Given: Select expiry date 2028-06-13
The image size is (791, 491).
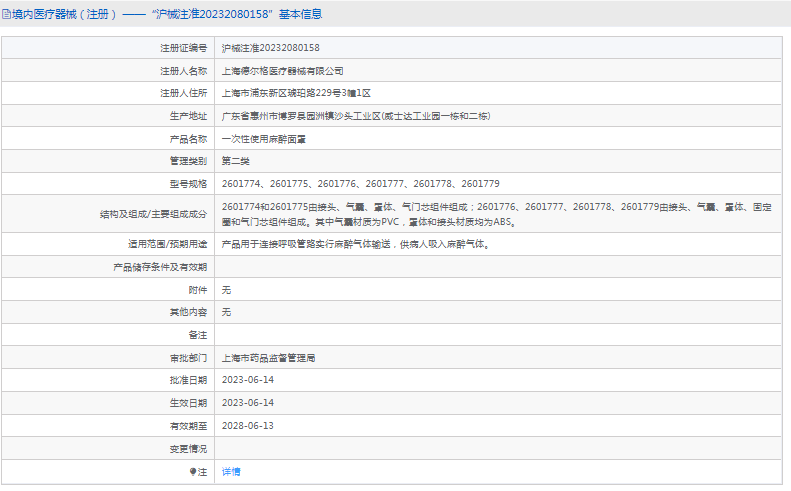Looking at the screenshot, I should pyautogui.click(x=248, y=426).
